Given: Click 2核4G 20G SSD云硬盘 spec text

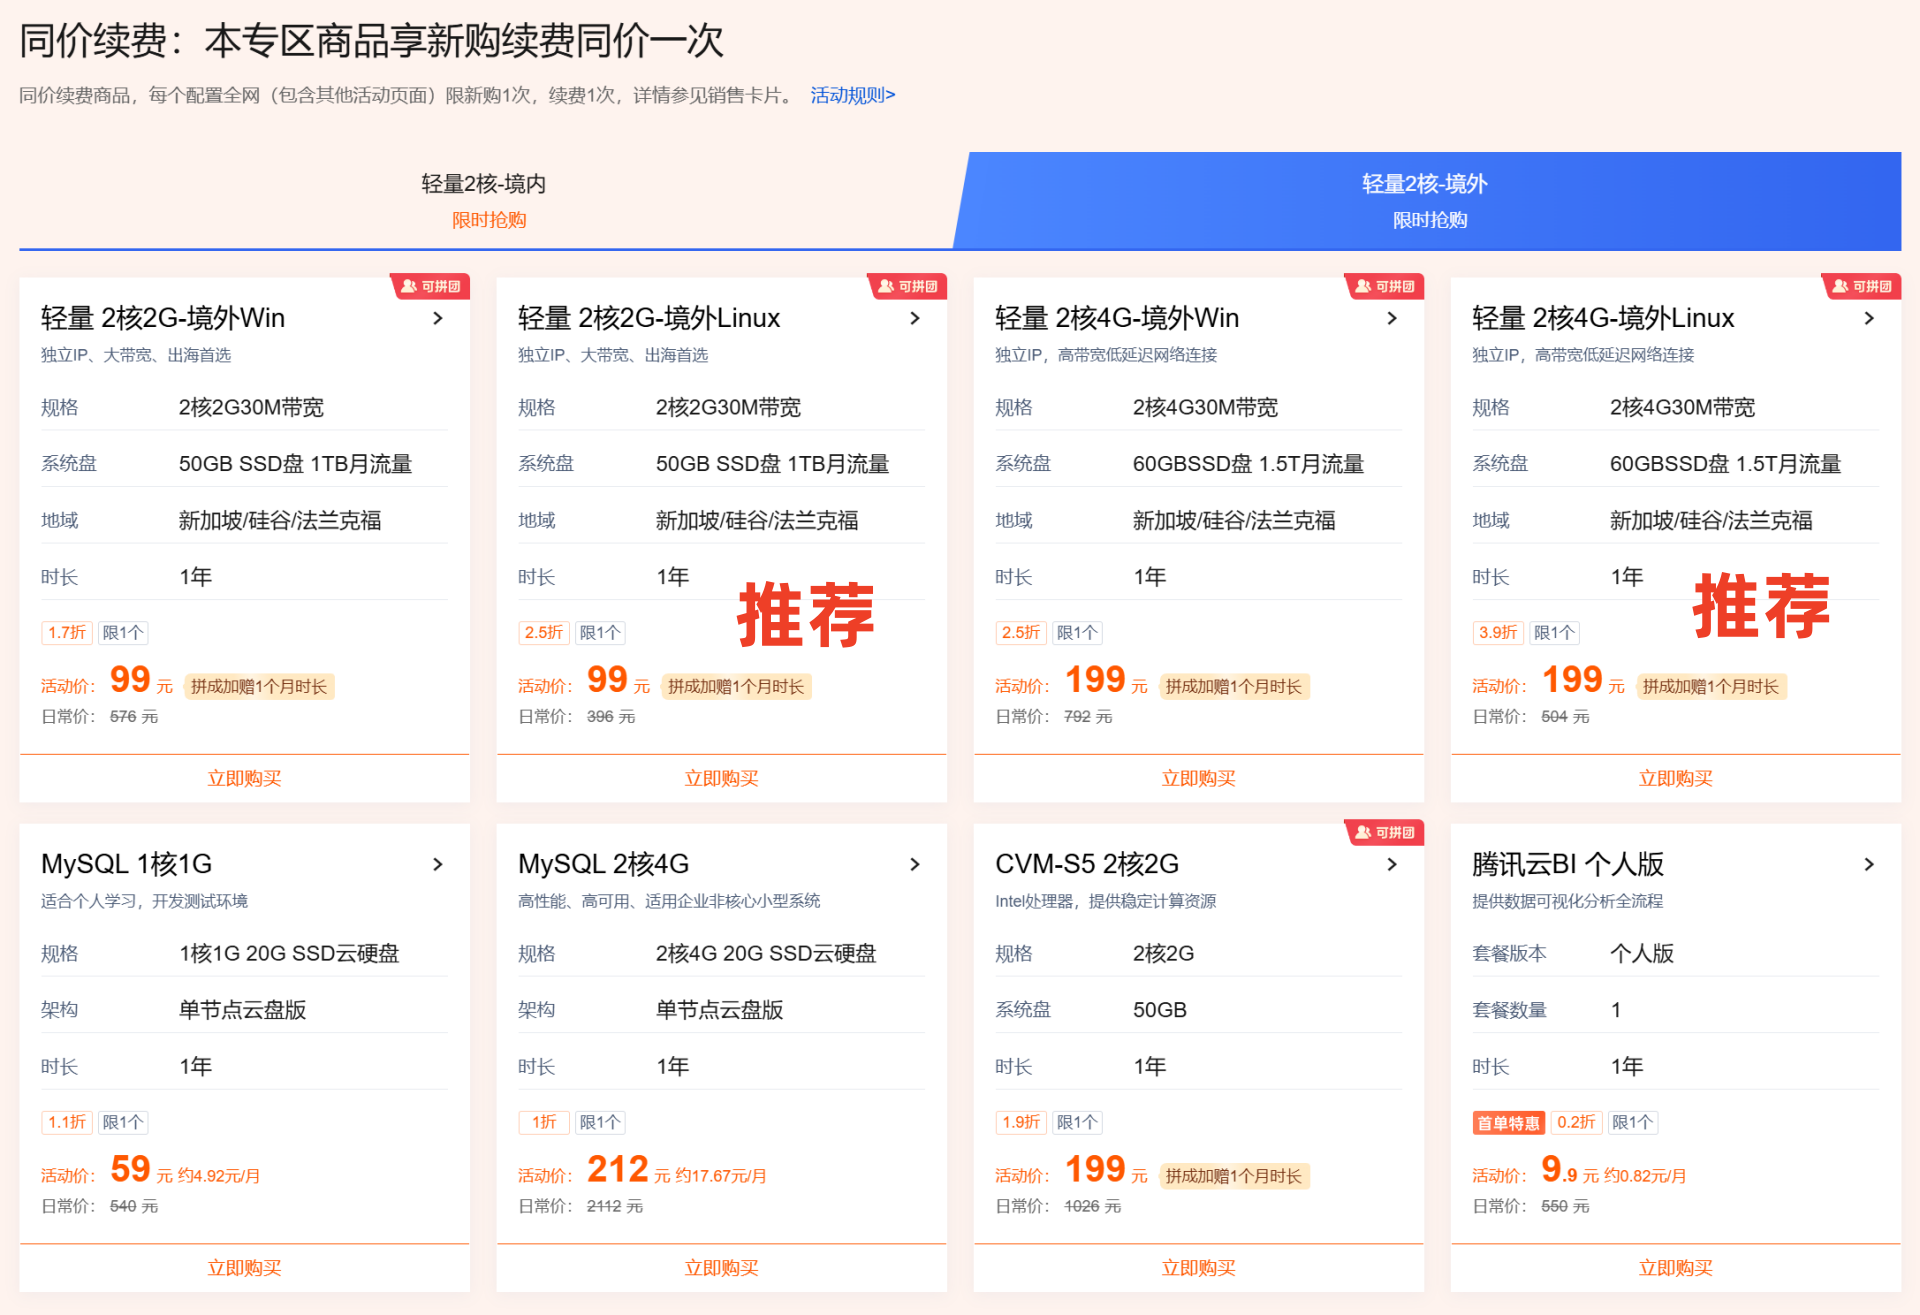Looking at the screenshot, I should [x=766, y=953].
